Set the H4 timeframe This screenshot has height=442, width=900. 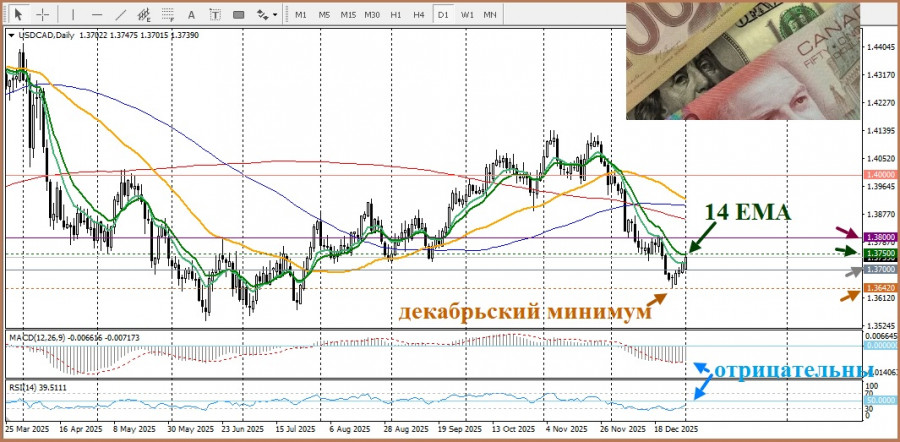pyautogui.click(x=419, y=15)
